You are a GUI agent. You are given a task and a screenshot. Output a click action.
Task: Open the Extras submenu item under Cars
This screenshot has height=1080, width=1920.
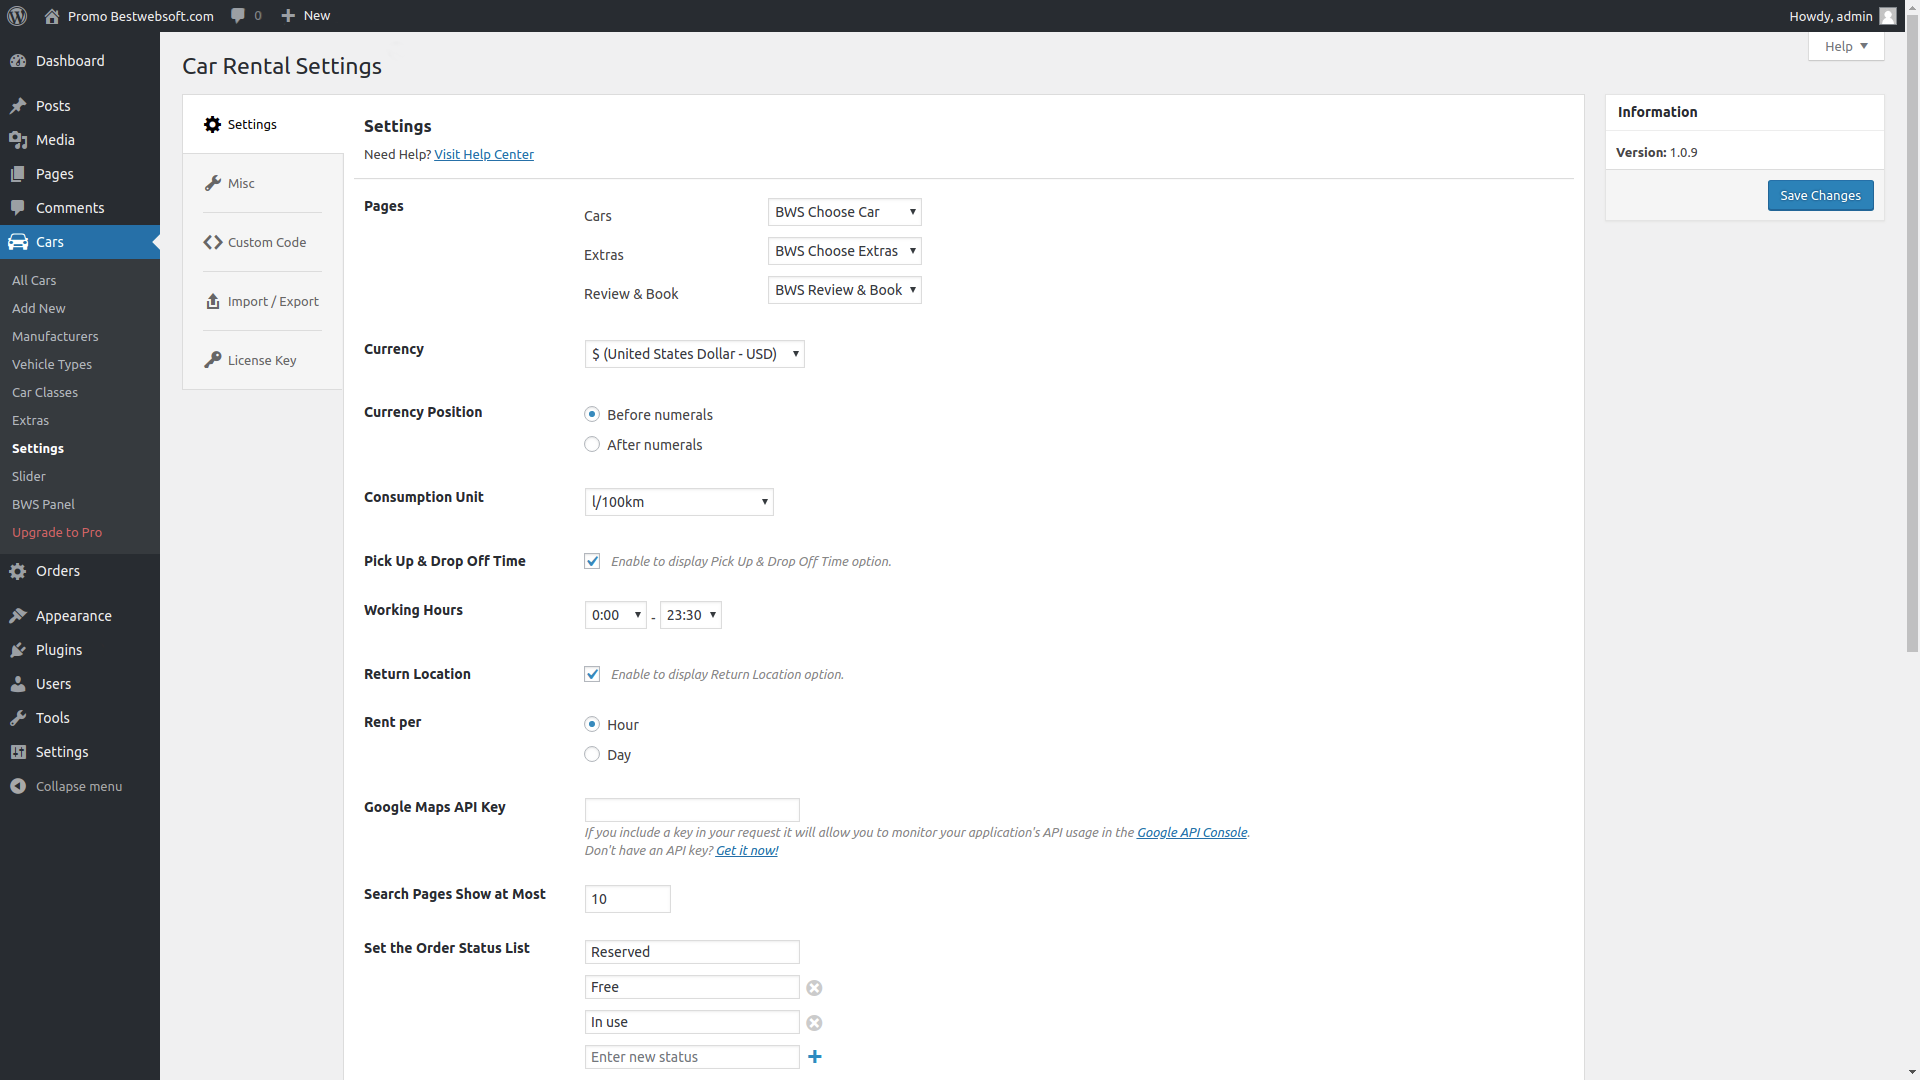coord(30,421)
